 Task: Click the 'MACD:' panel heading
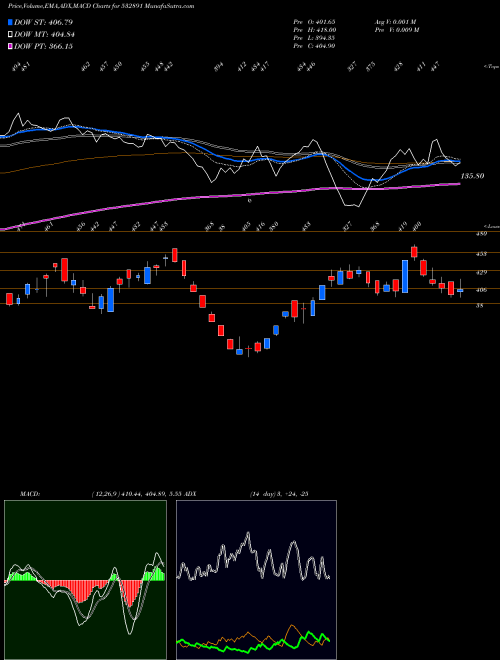tap(29, 494)
